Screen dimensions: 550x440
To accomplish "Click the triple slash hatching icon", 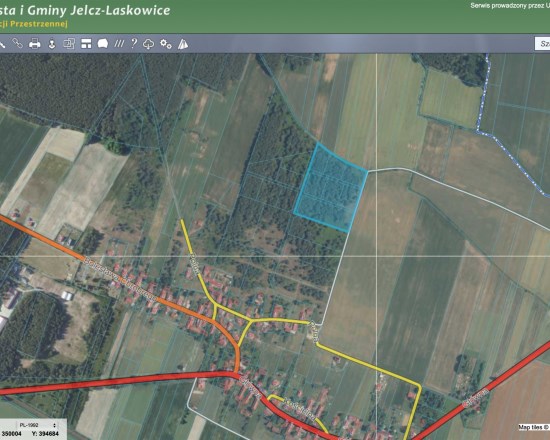I will click(x=119, y=44).
